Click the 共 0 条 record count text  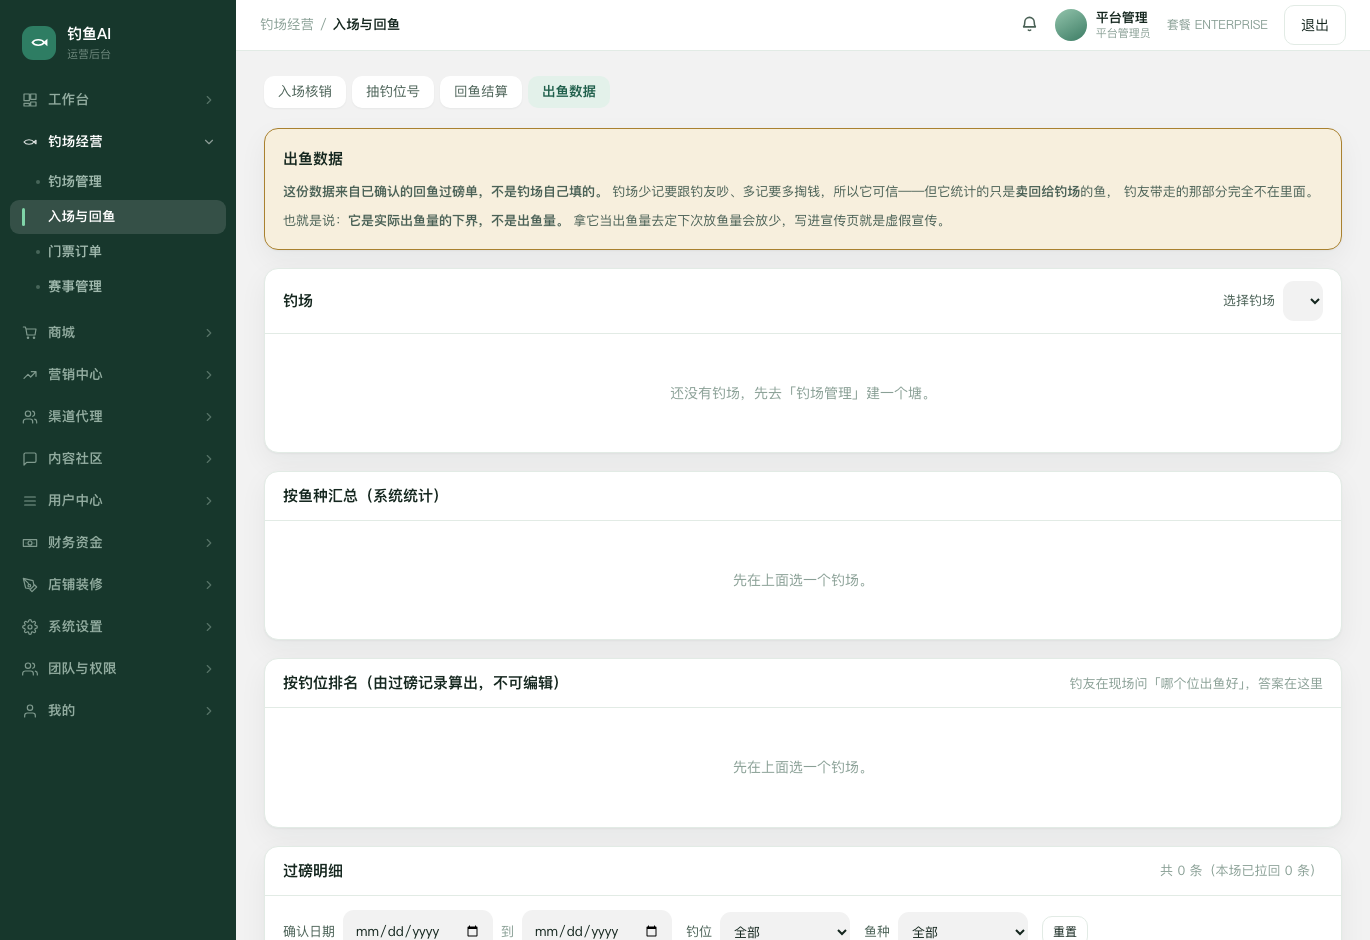[1241, 871]
